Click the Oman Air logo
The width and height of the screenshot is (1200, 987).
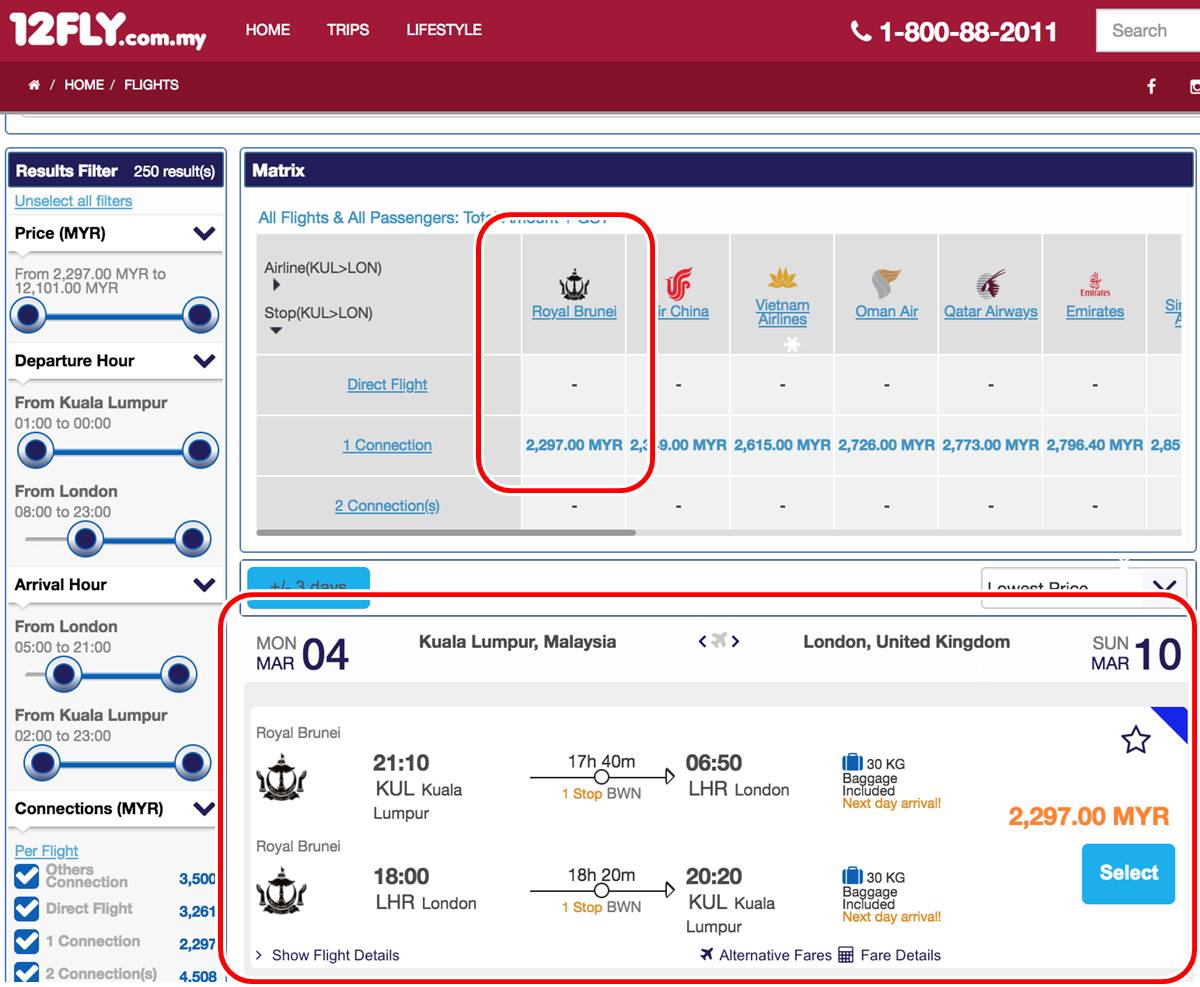[x=887, y=284]
